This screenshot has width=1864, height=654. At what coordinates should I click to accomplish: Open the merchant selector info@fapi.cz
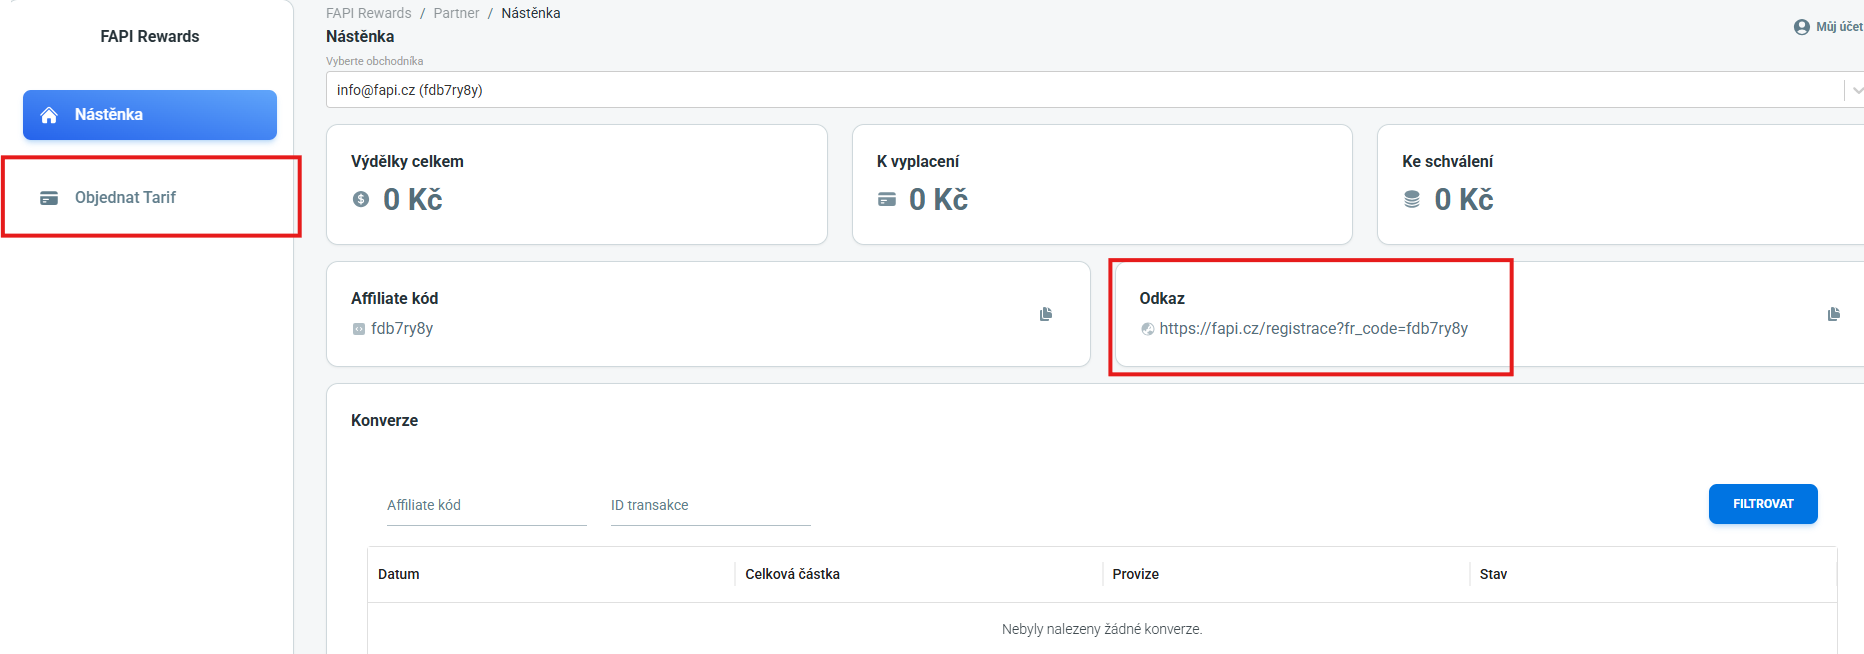(1095, 90)
